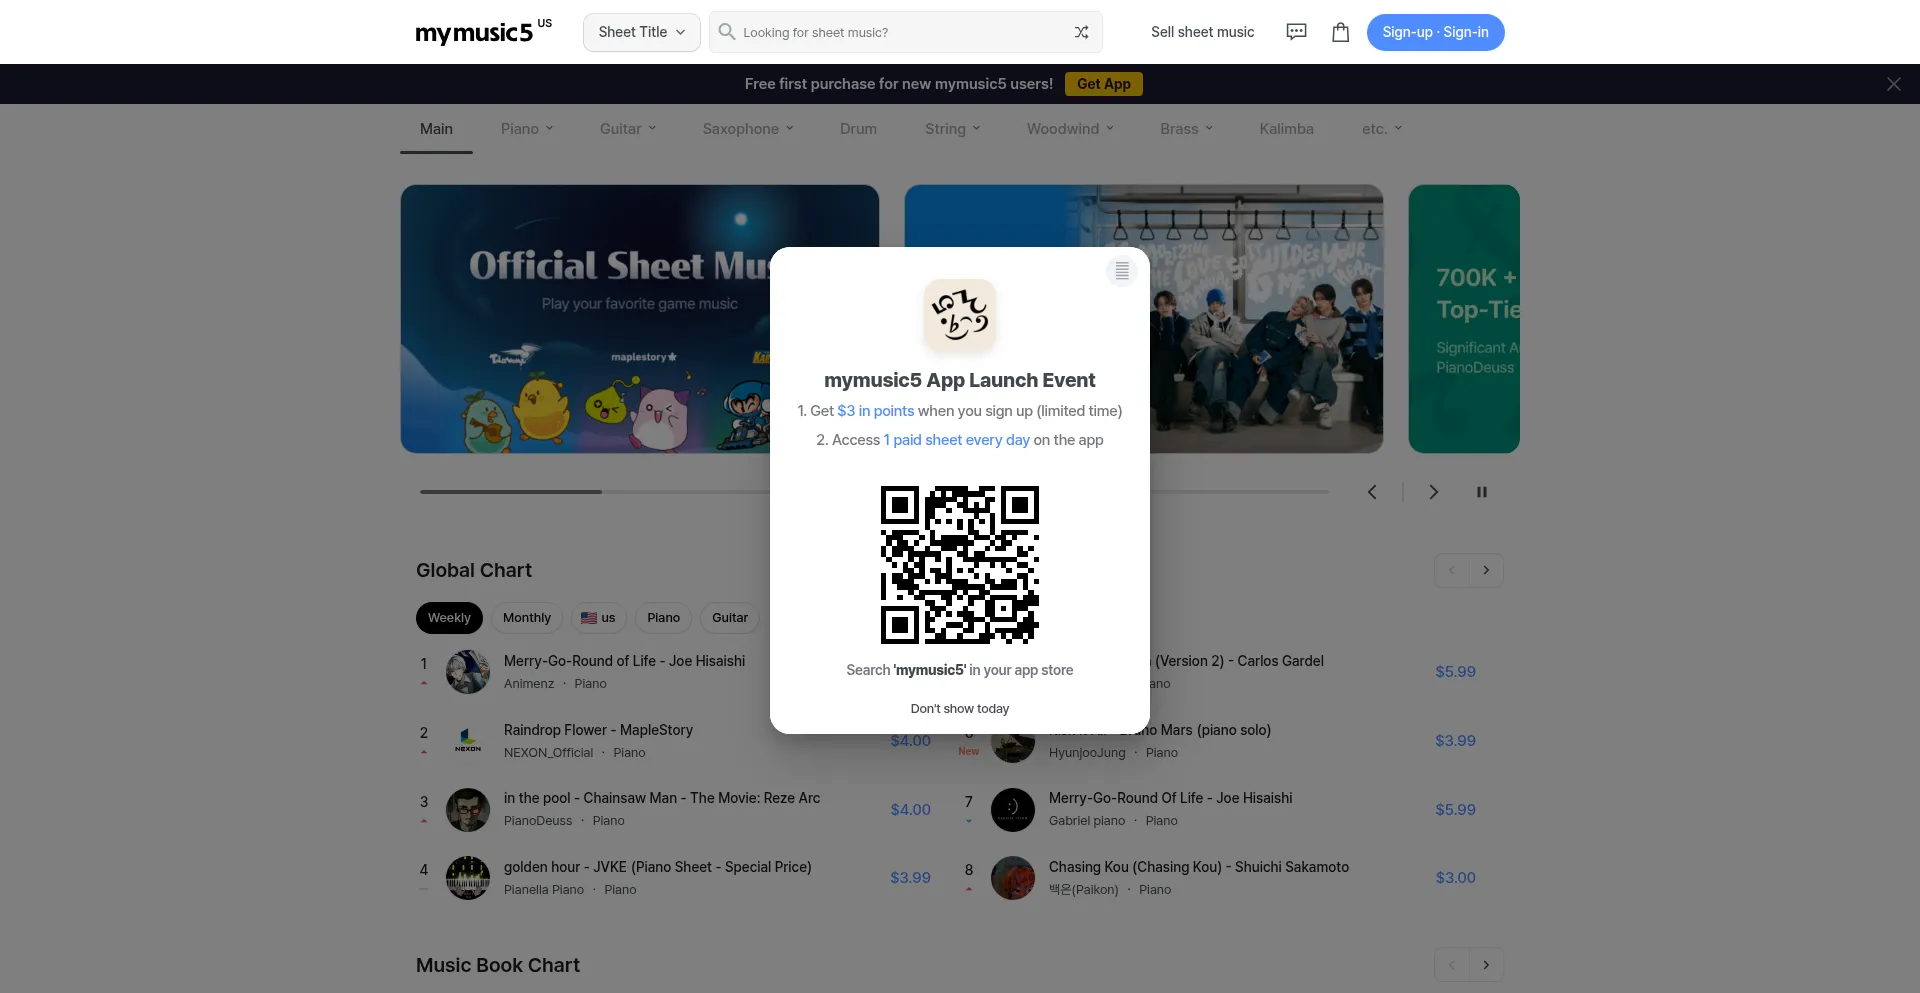Click Sell sheet music link
This screenshot has height=993, width=1920.
tap(1202, 32)
